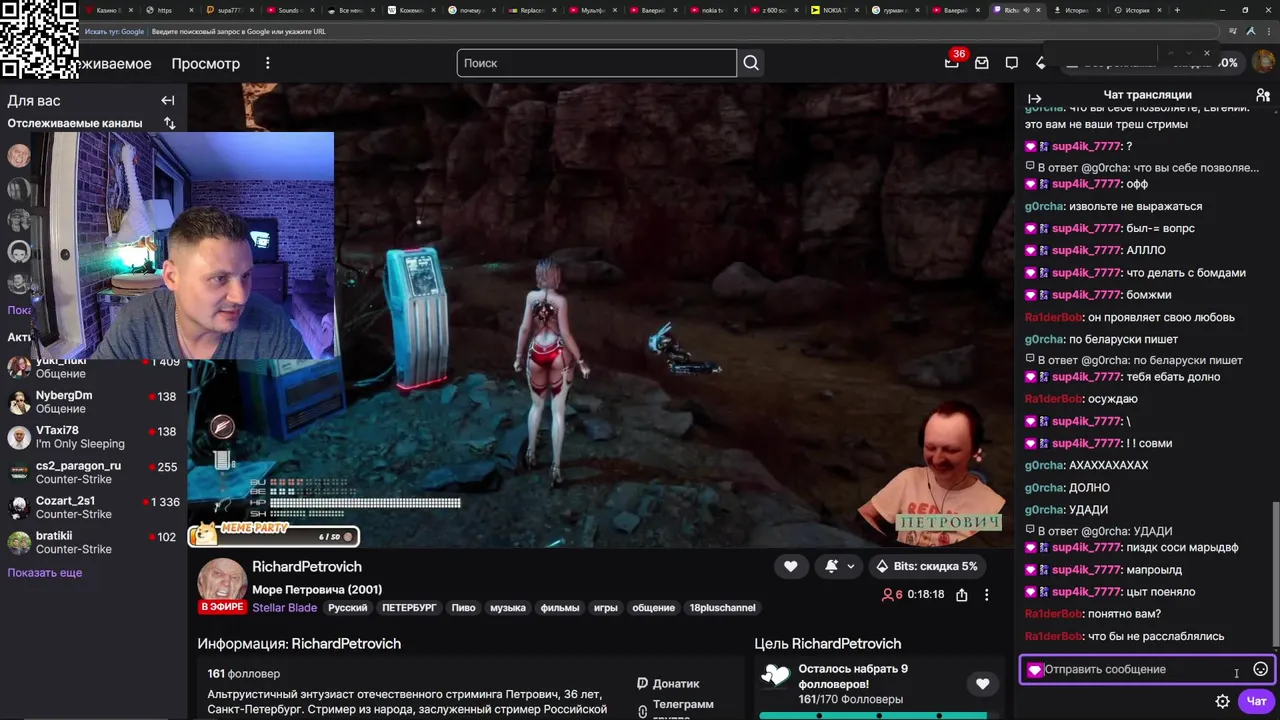Open stream three-dot options menu
The width and height of the screenshot is (1280, 720).
point(986,594)
